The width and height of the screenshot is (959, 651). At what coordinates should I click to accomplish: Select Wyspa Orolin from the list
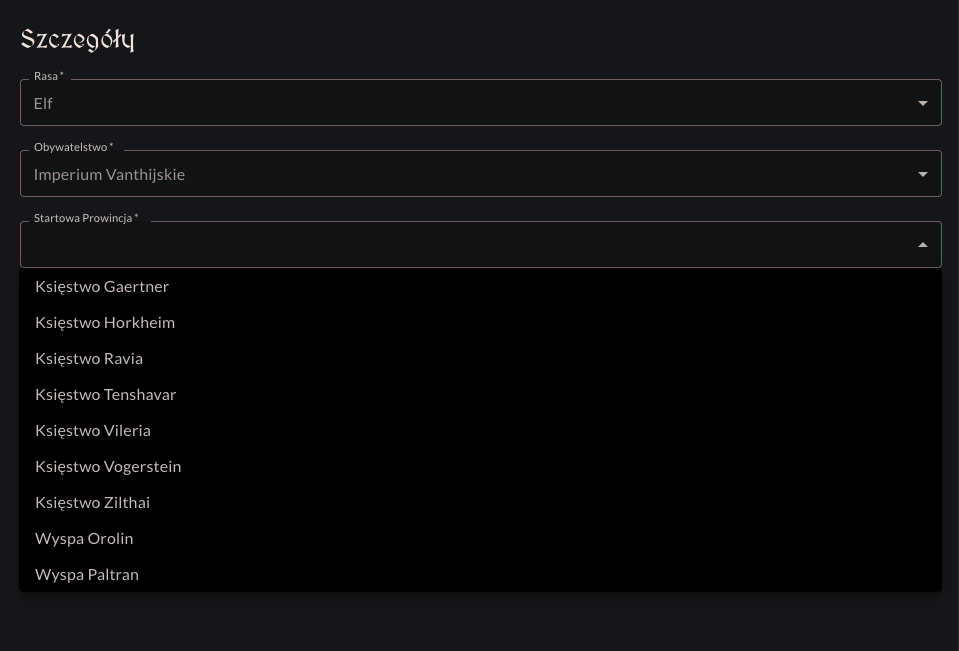pyautogui.click(x=481, y=539)
